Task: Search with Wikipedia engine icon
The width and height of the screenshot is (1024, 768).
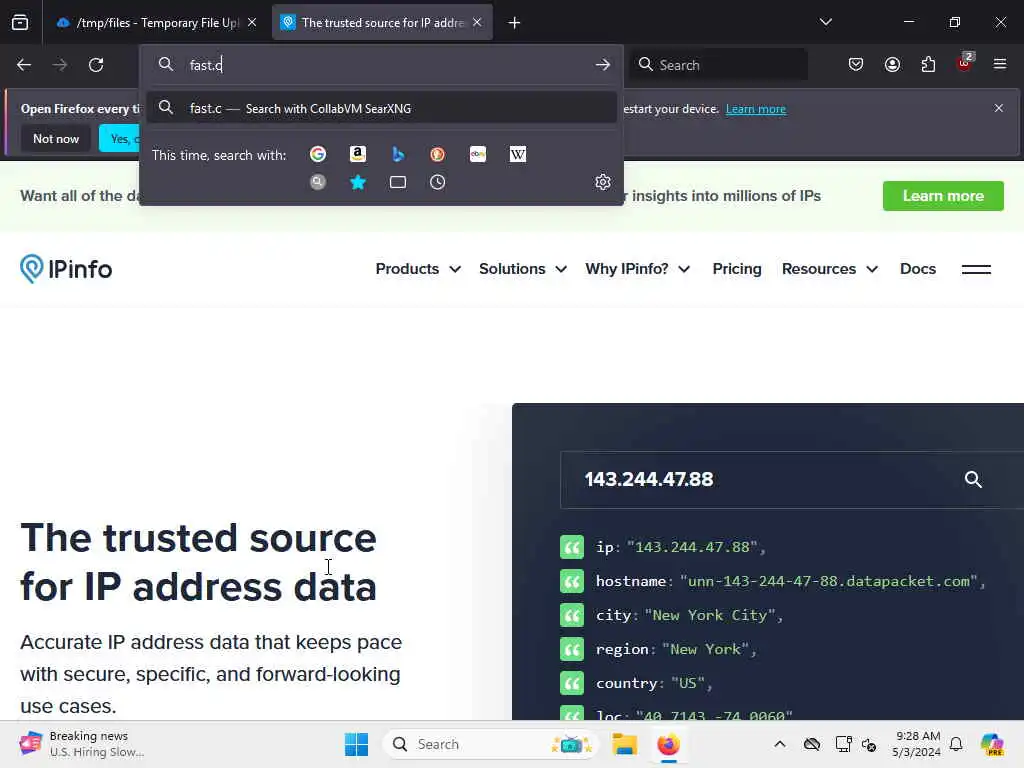Action: point(518,154)
